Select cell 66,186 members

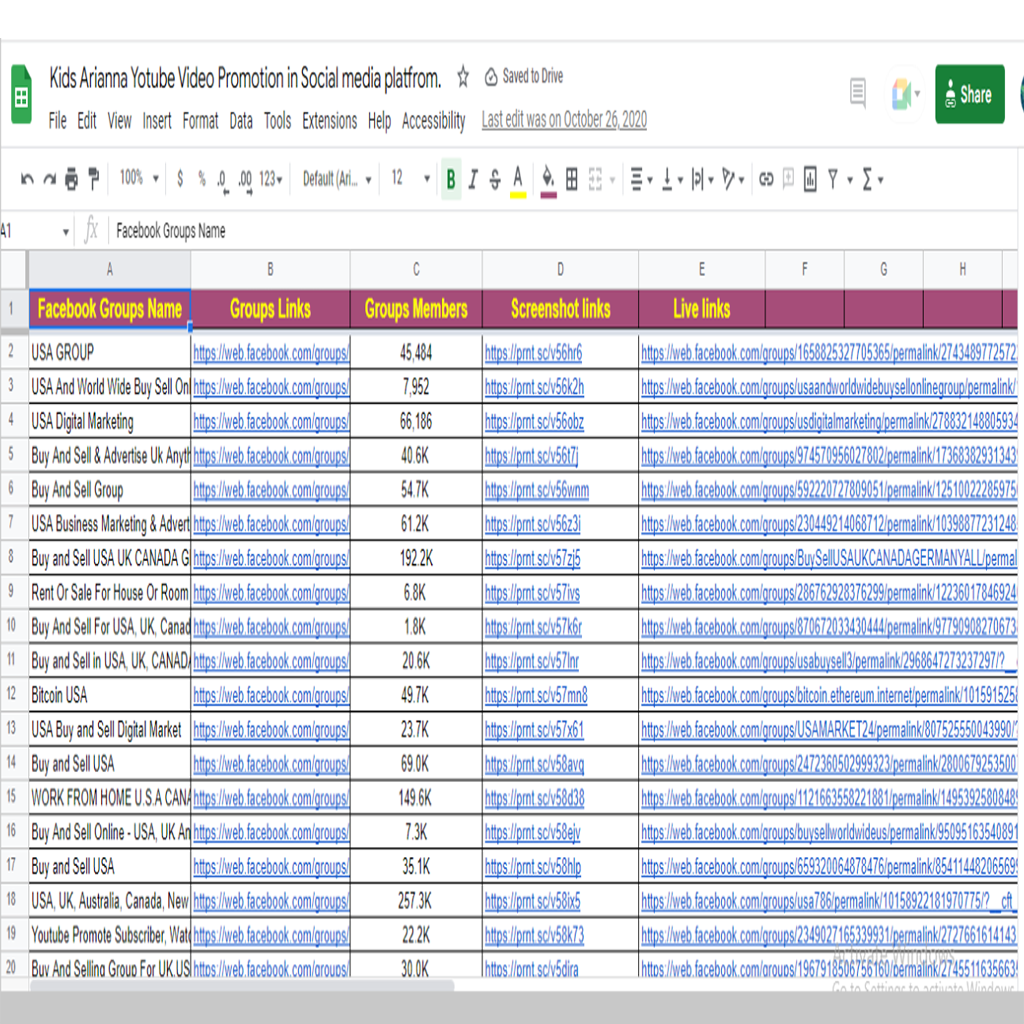pos(416,422)
